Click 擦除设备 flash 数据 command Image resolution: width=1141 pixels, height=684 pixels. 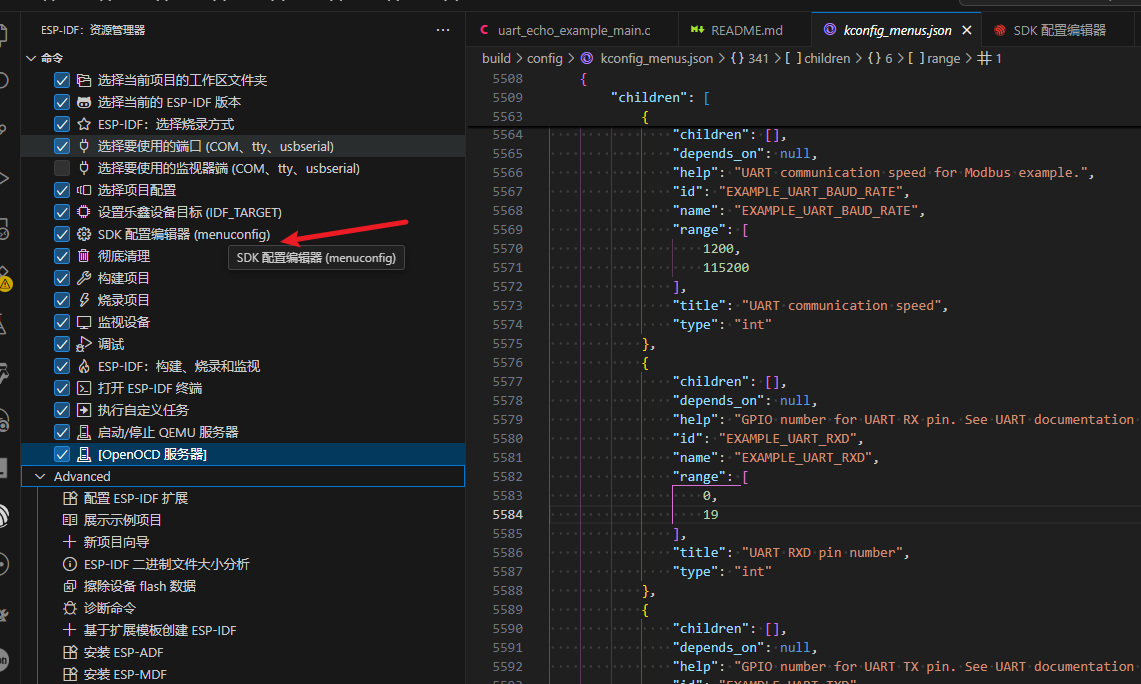point(139,586)
